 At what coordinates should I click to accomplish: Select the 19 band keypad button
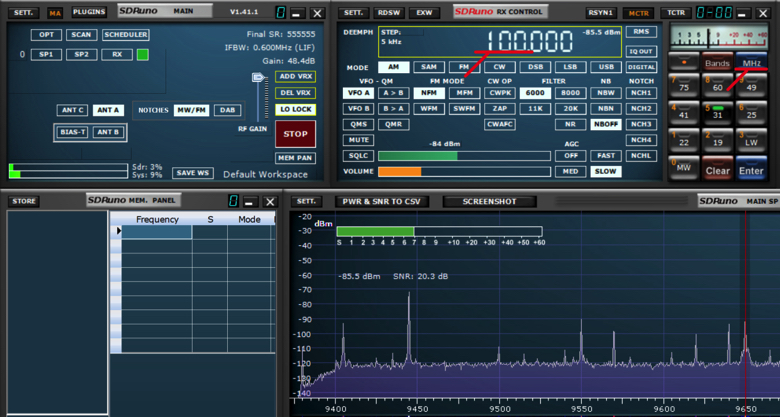(x=717, y=140)
